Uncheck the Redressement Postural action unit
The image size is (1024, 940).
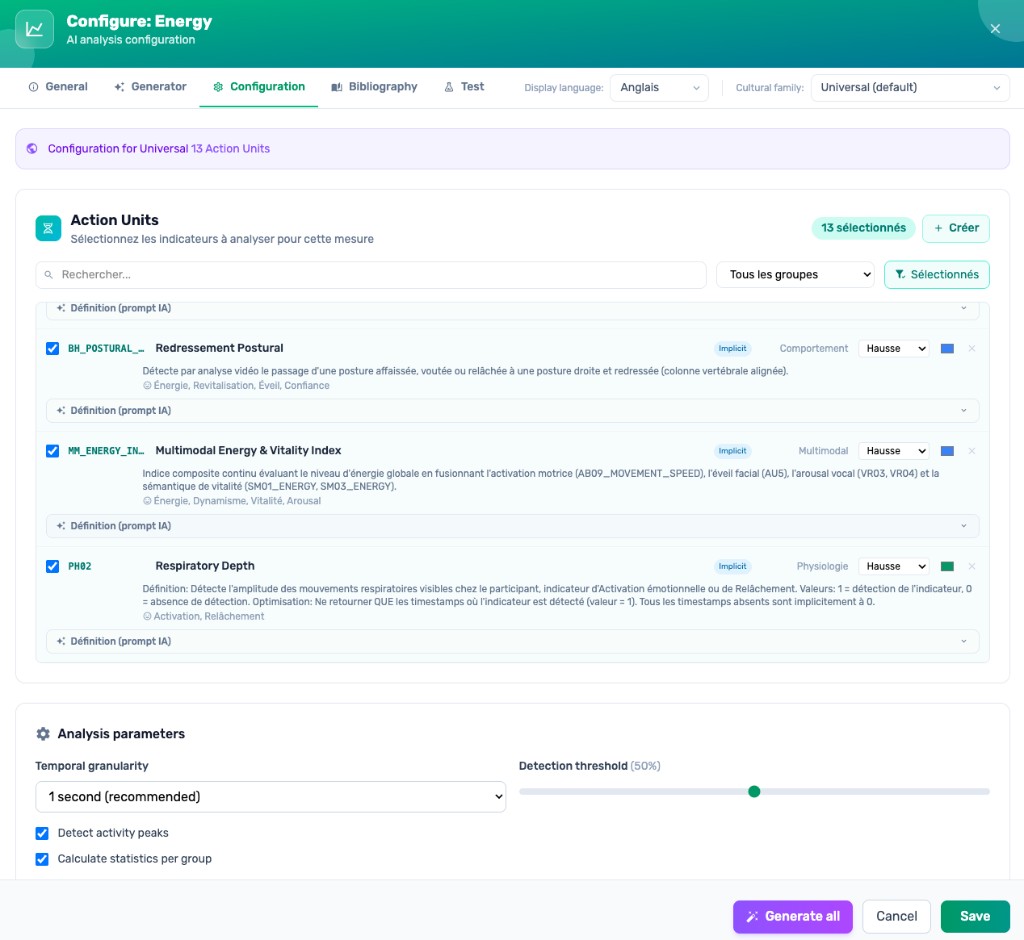(x=53, y=349)
